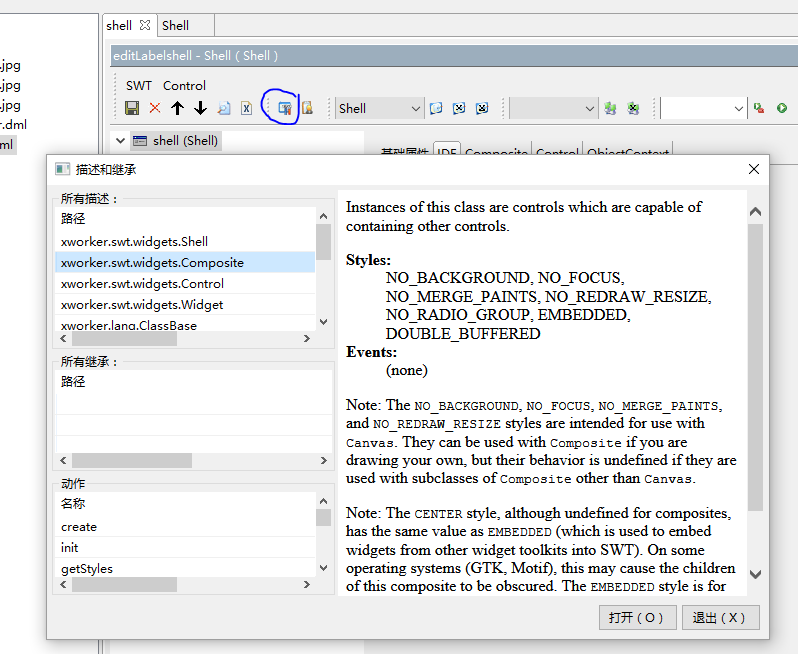
Task: Select xworker.lang.ClassBase row
Action: [185, 324]
